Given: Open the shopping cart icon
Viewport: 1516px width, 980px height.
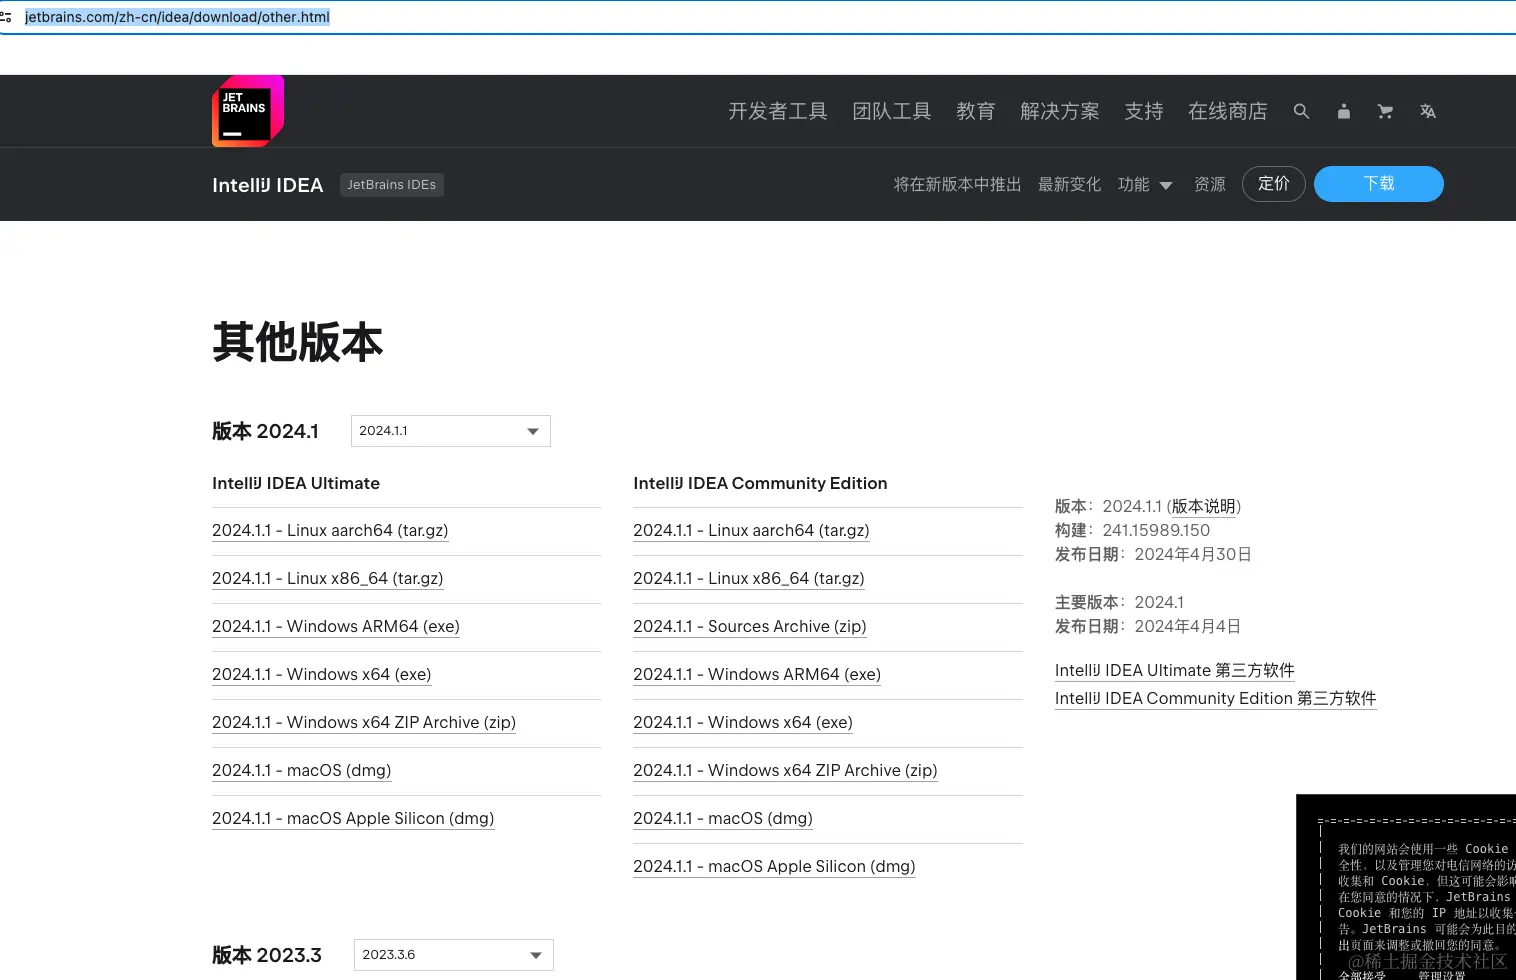Looking at the screenshot, I should point(1385,111).
